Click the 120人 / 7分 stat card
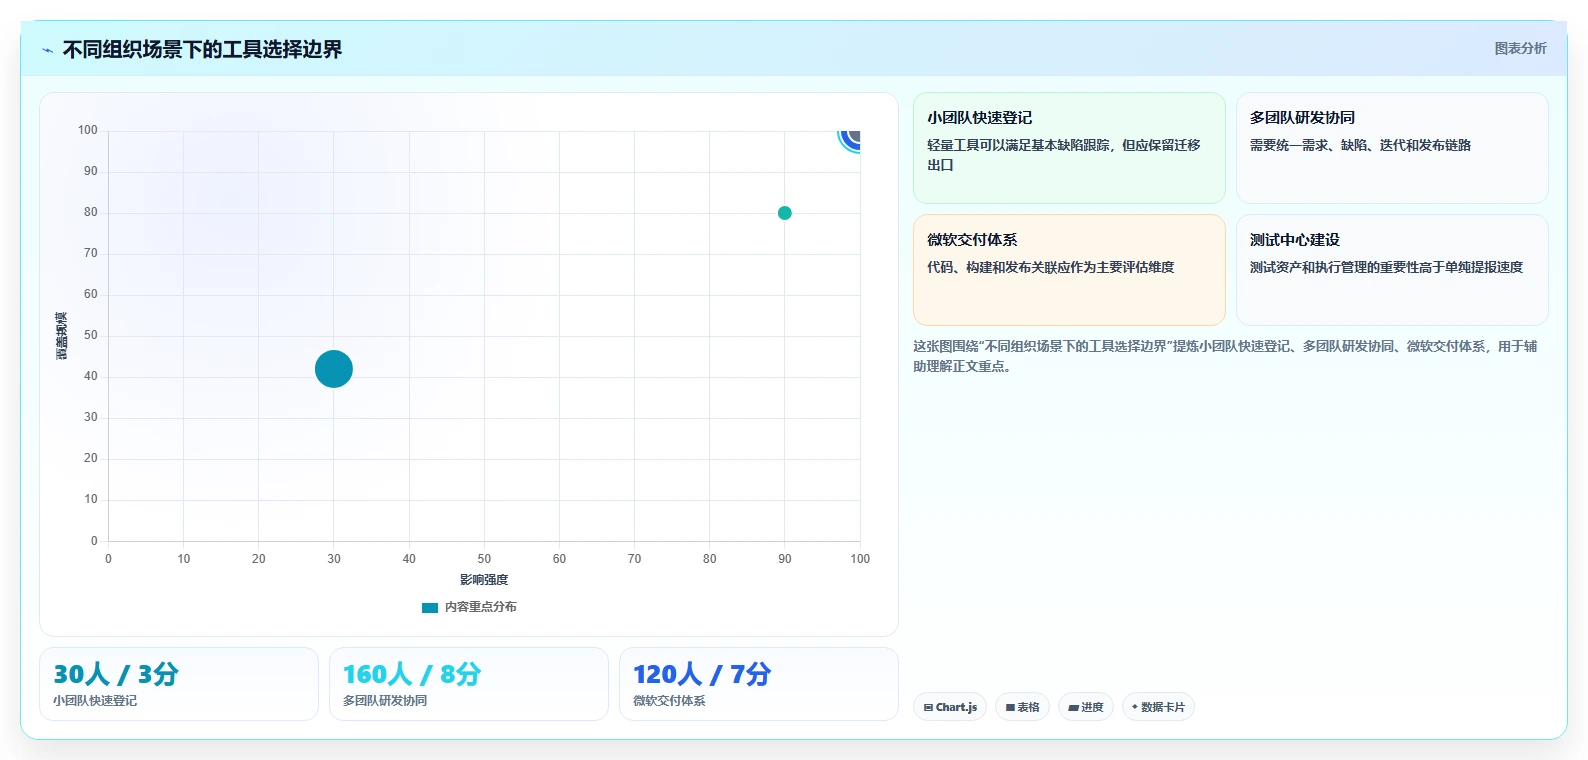Viewport: 1588px width, 760px height. click(759, 684)
